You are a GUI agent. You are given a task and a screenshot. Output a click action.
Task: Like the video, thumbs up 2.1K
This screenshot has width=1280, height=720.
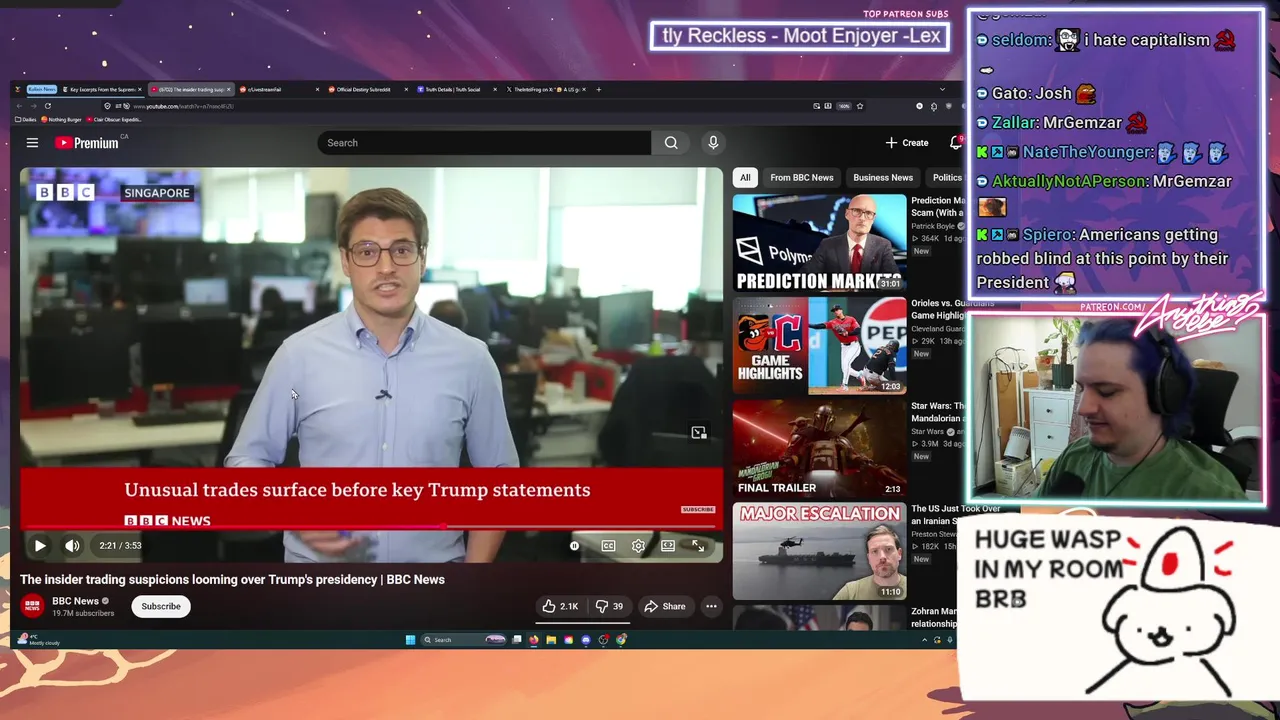pyautogui.click(x=560, y=606)
